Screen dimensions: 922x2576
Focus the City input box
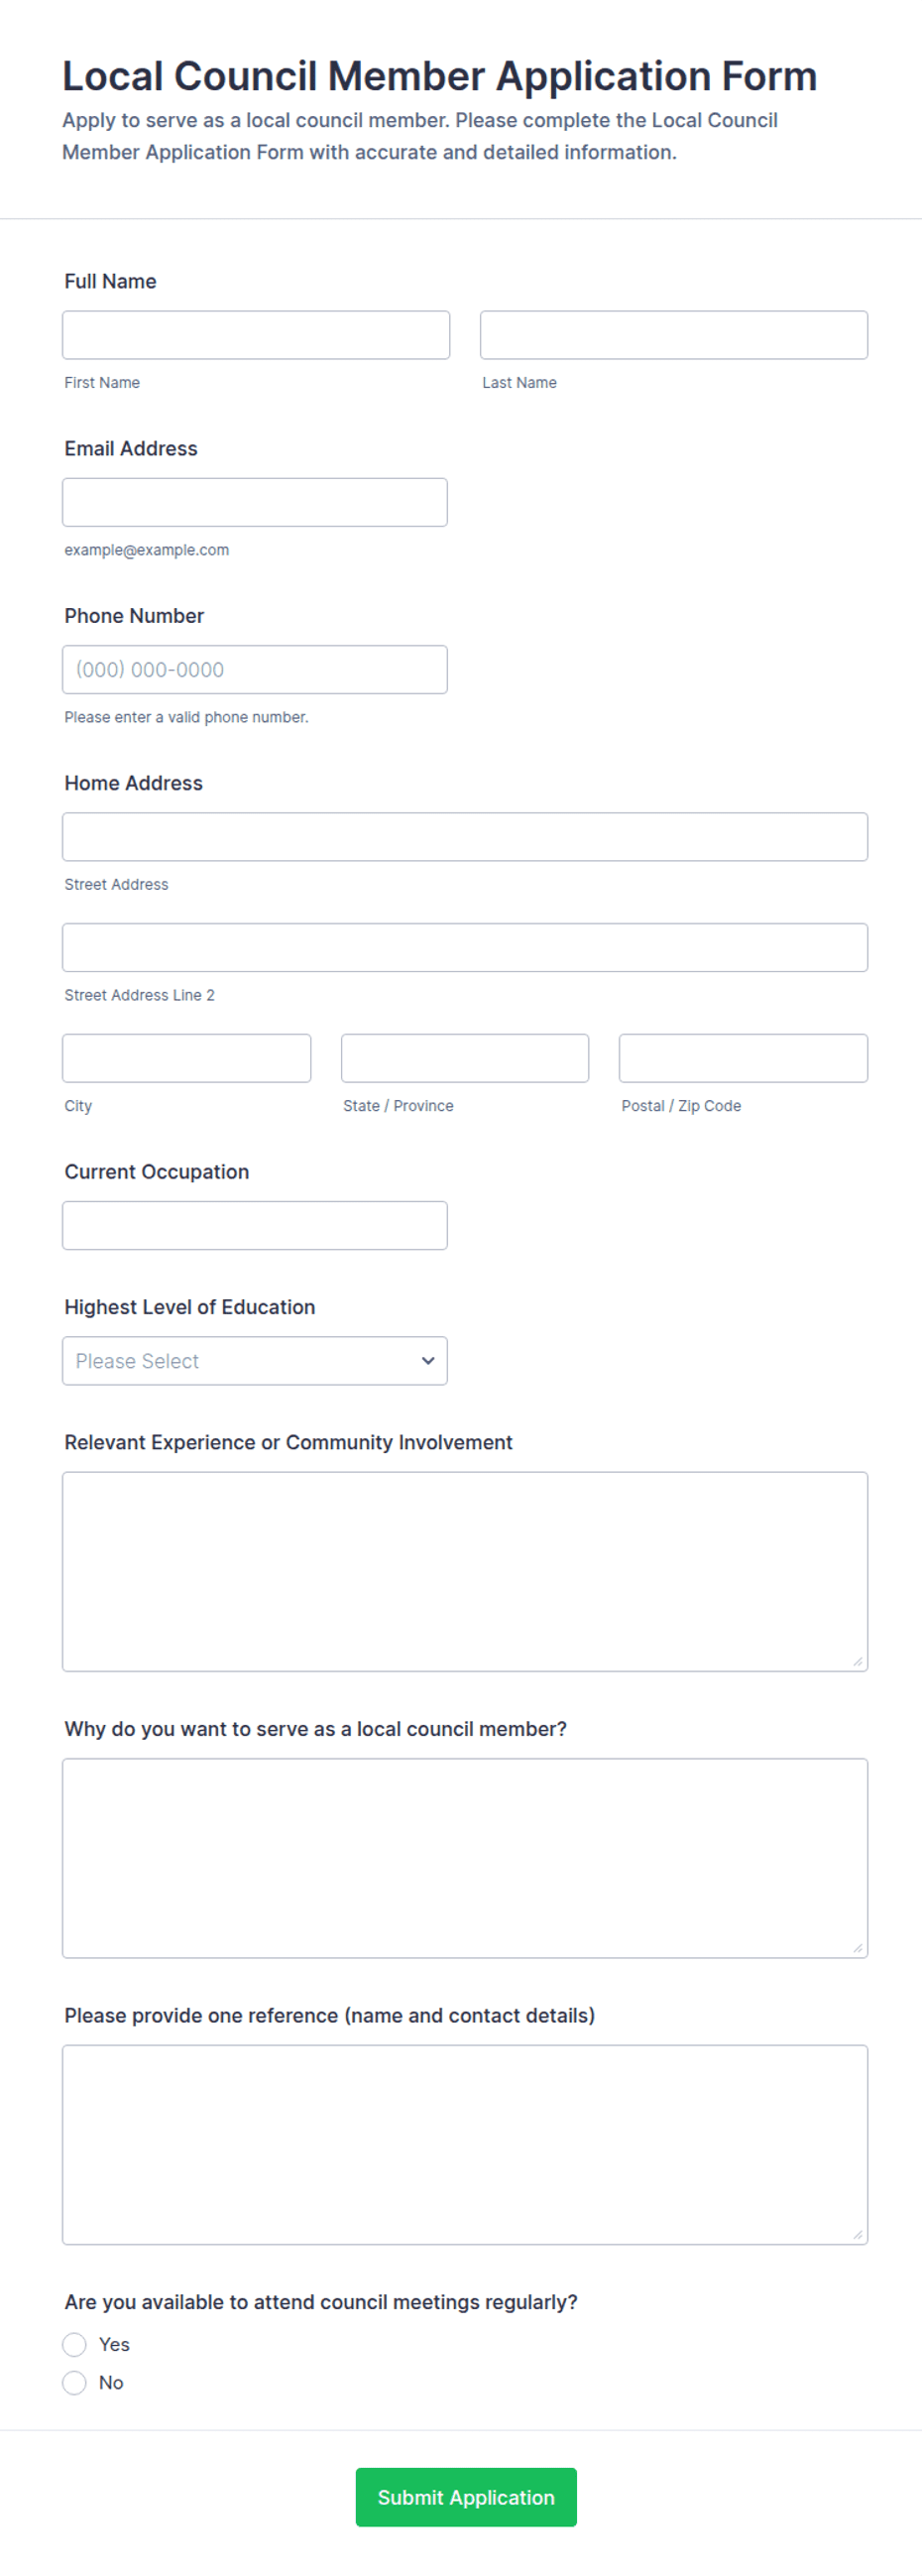click(187, 1058)
